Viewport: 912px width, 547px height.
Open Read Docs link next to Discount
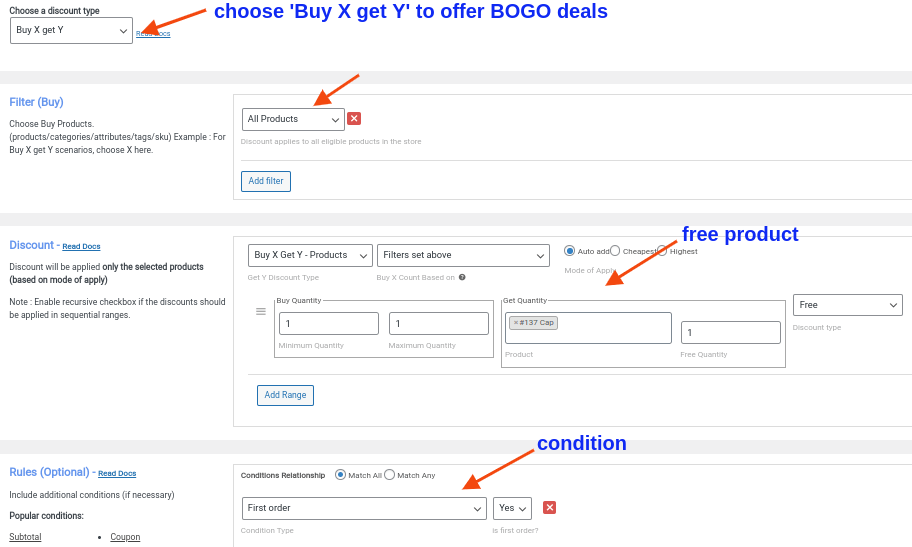[81, 246]
